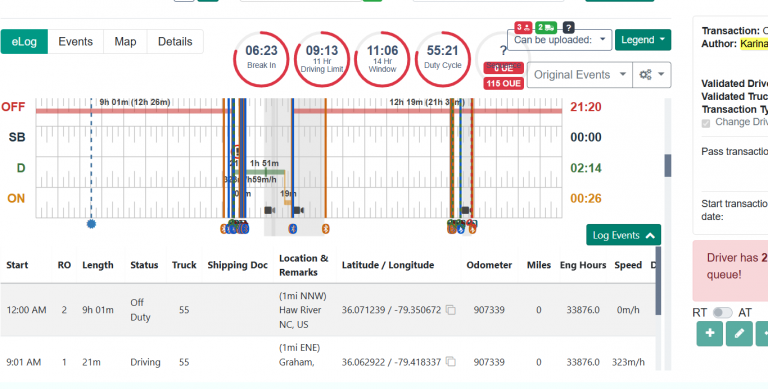Click the timeline vertical scrollbar handle
The height and width of the screenshot is (389, 768).
click(668, 166)
